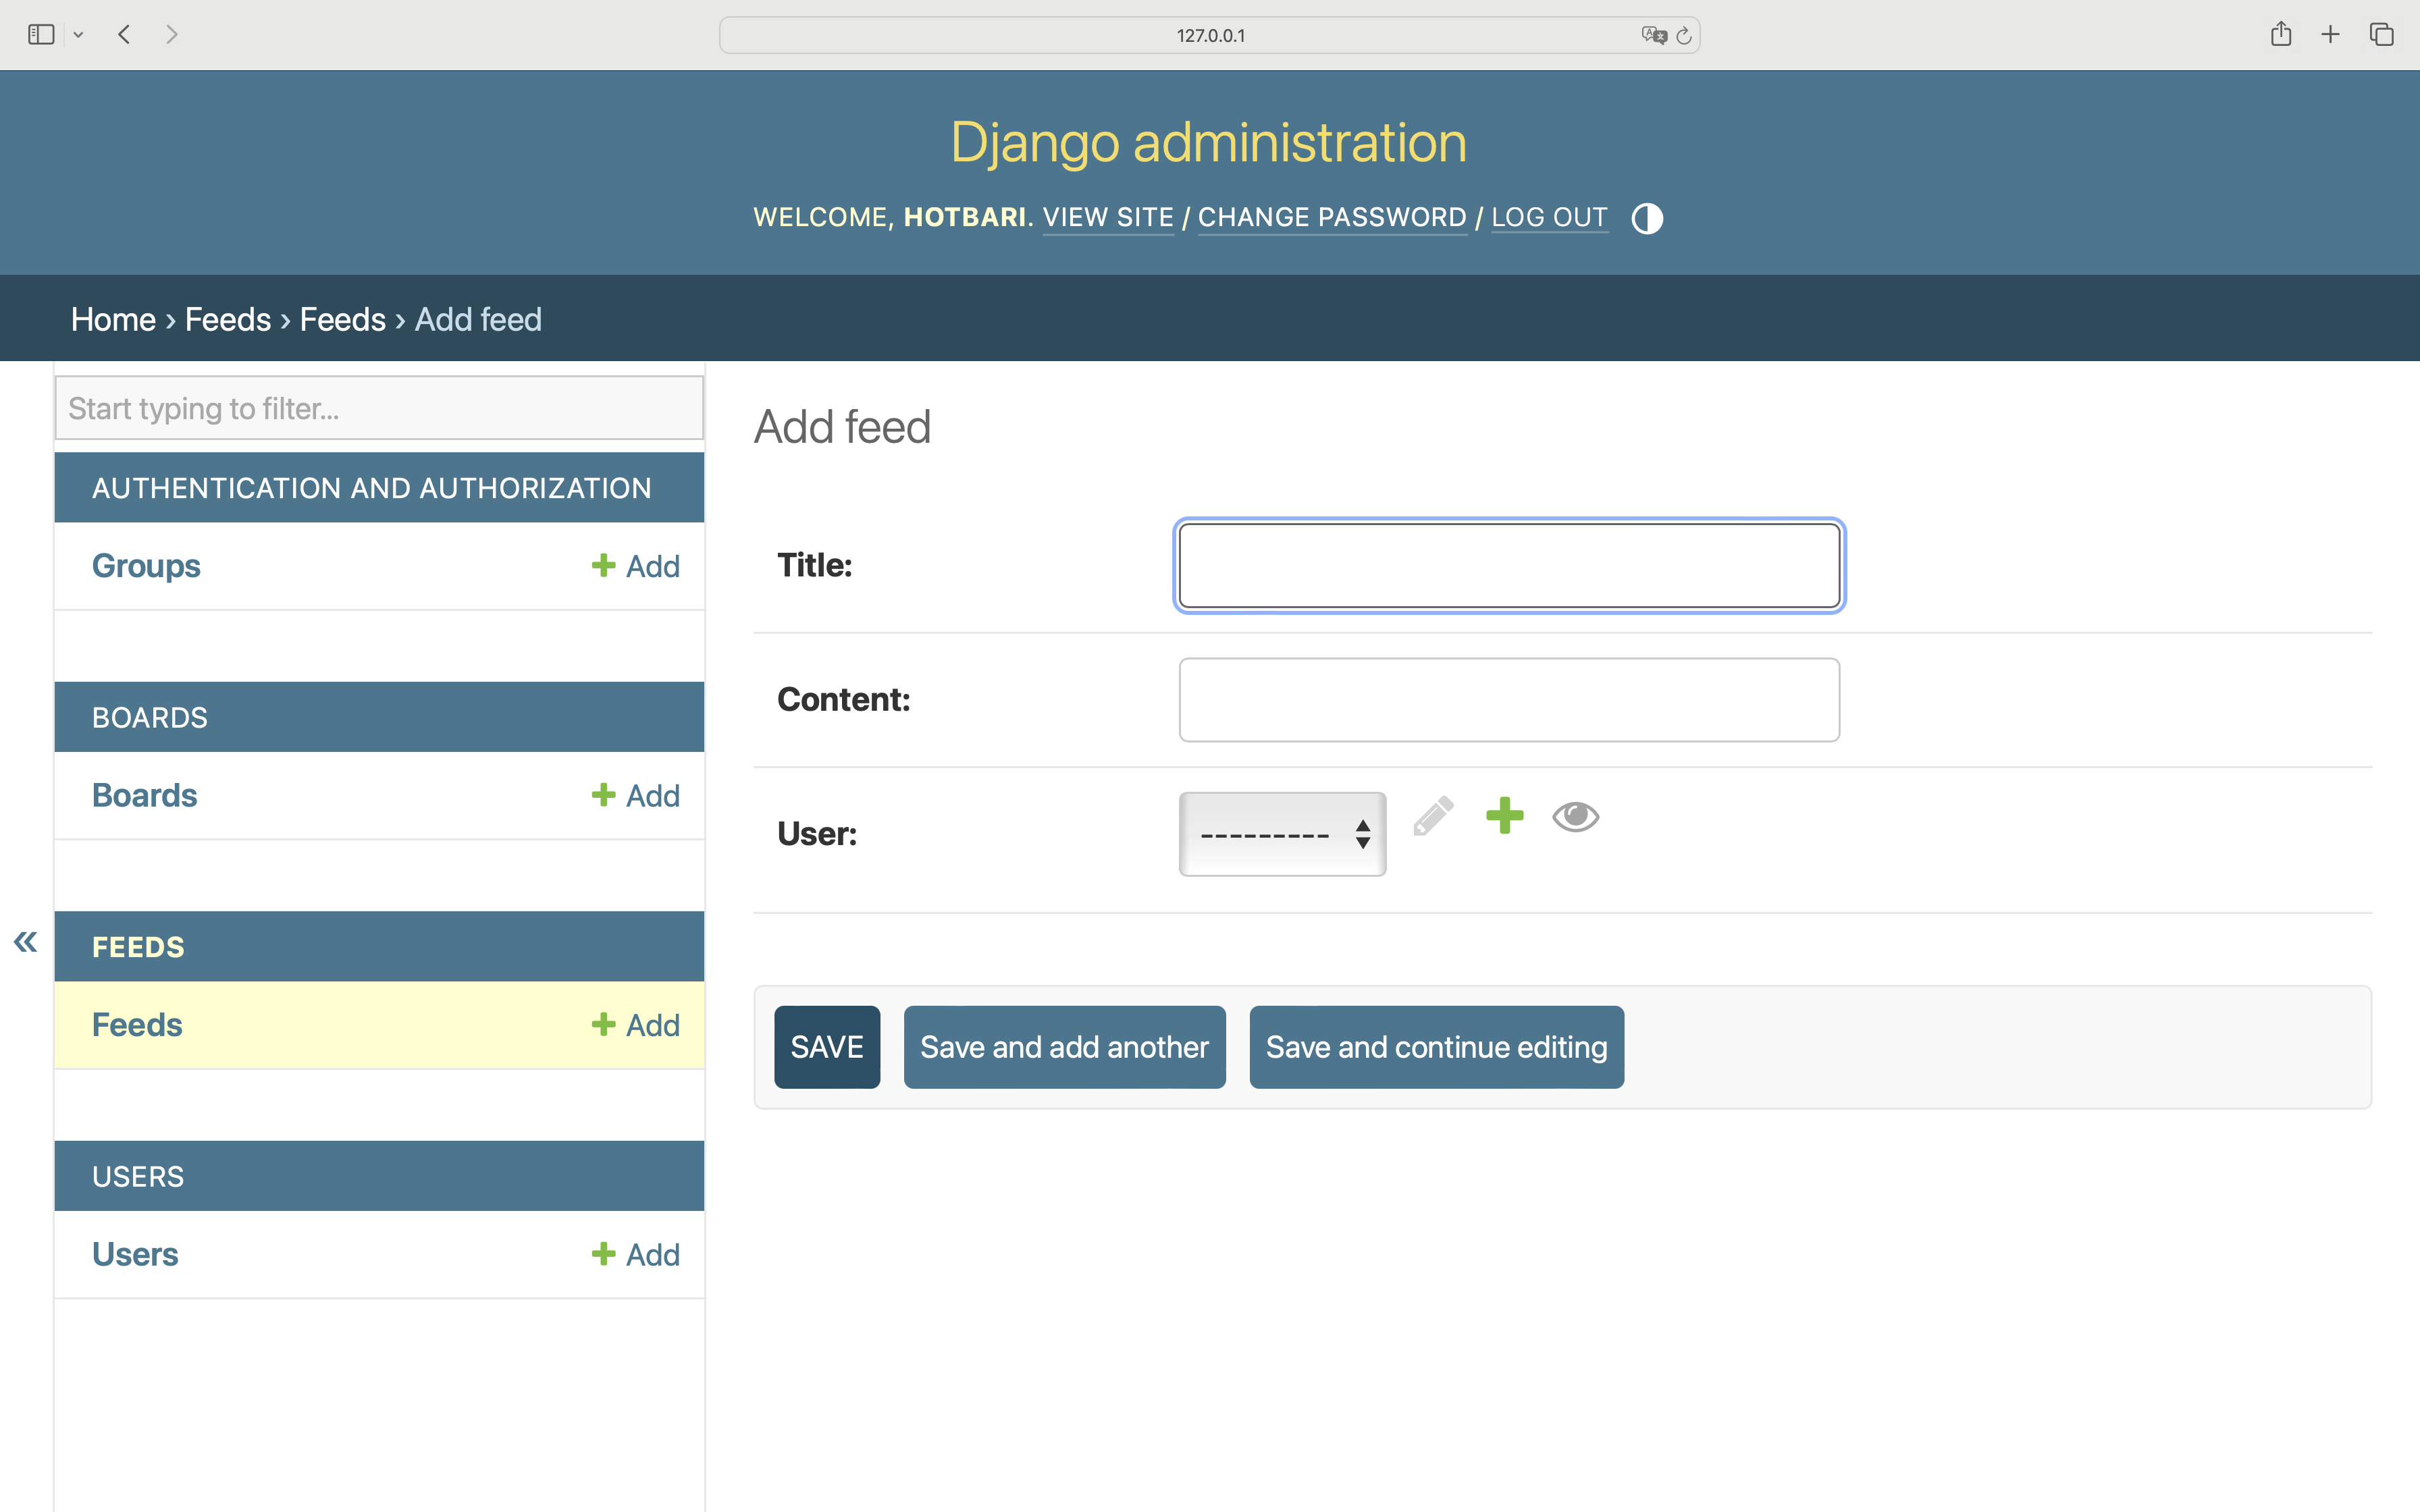This screenshot has width=2420, height=1512.
Task: Focus the 127.0.0.1 address bar
Action: [x=1209, y=35]
